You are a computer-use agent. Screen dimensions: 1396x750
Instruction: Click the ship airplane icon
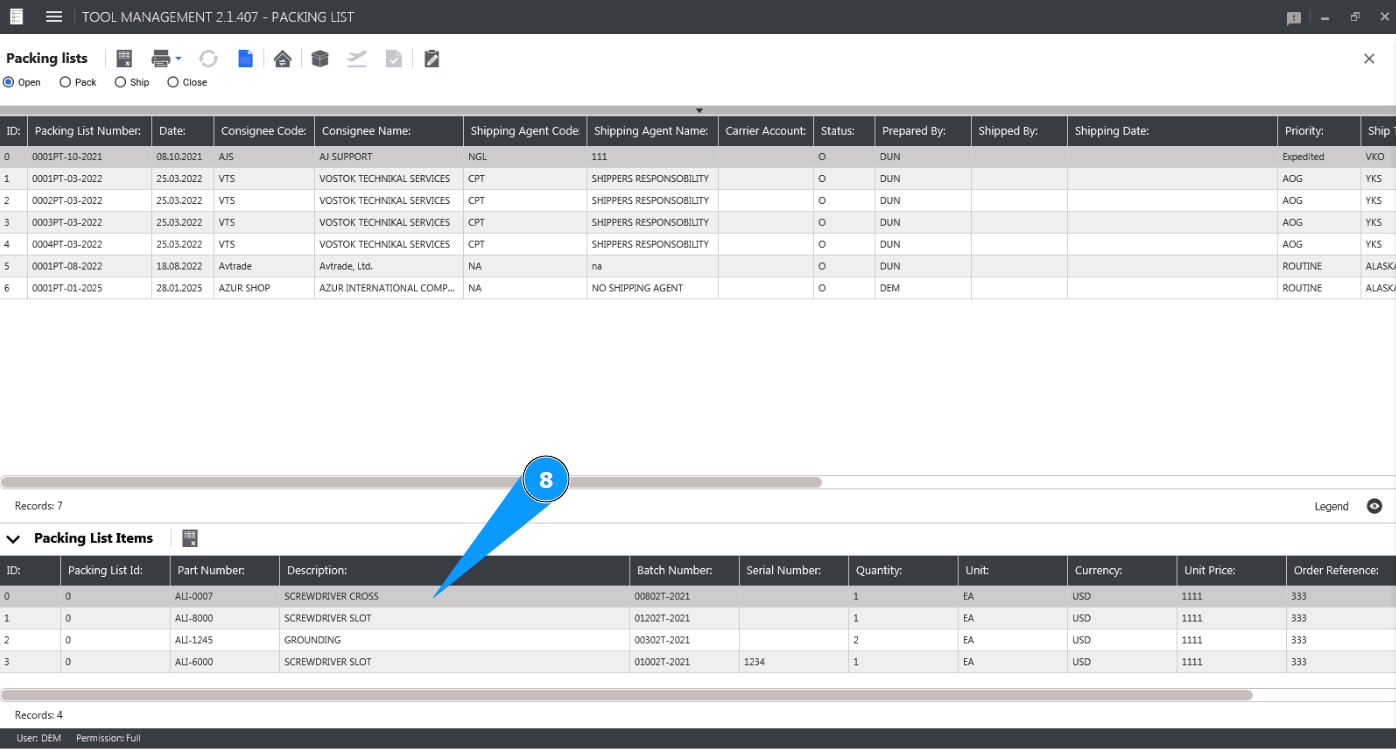click(357, 59)
